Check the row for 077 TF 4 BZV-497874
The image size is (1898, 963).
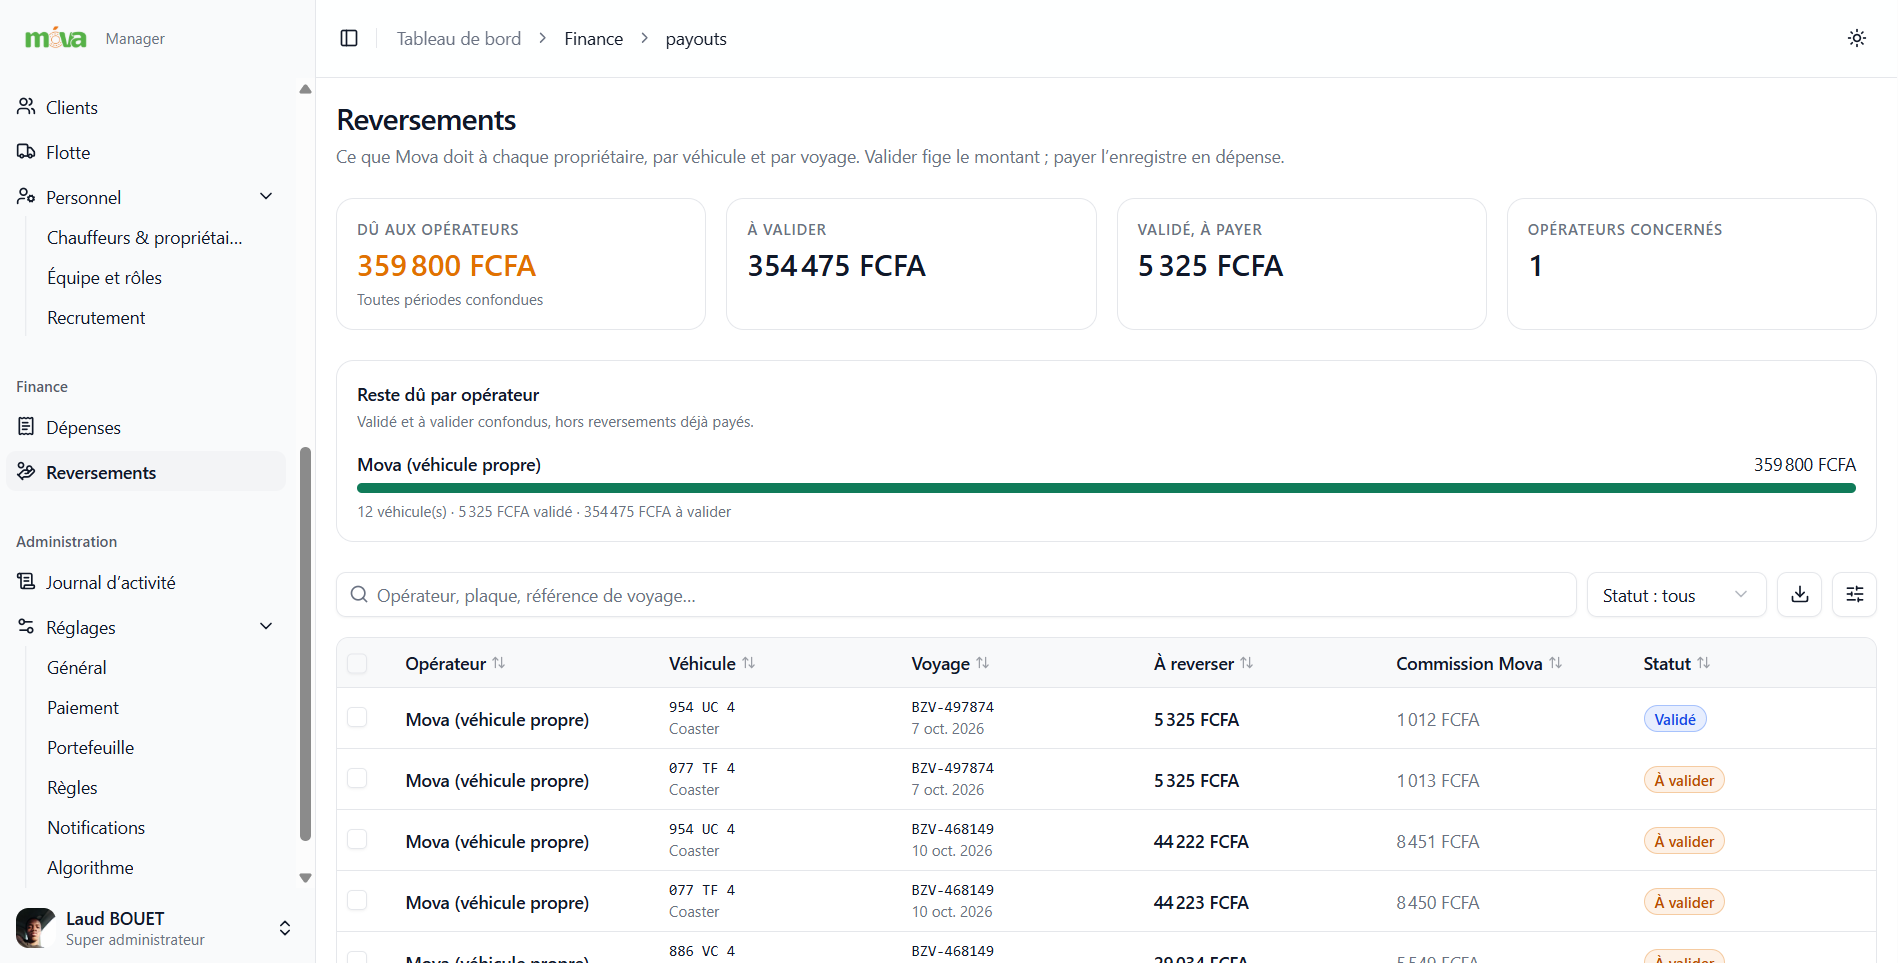coord(357,778)
